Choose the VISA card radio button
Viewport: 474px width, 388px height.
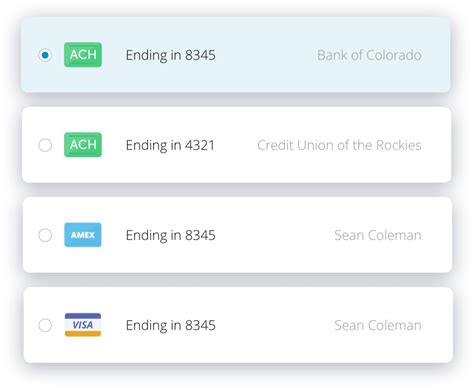tap(45, 325)
